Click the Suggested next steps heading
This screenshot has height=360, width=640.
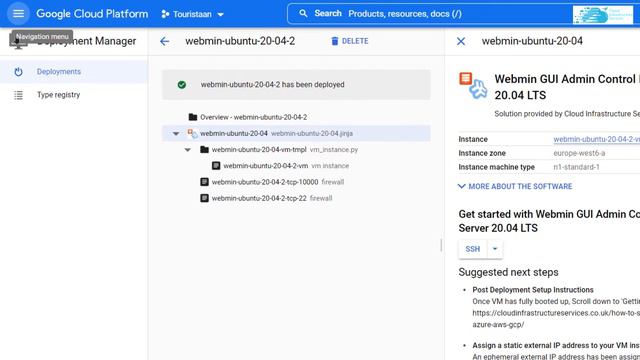click(509, 272)
